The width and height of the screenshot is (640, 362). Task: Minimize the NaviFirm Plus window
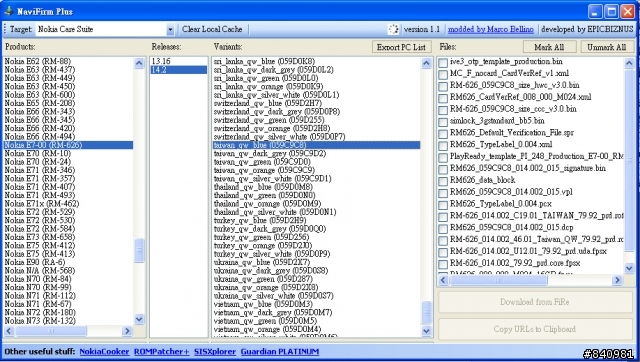point(596,11)
